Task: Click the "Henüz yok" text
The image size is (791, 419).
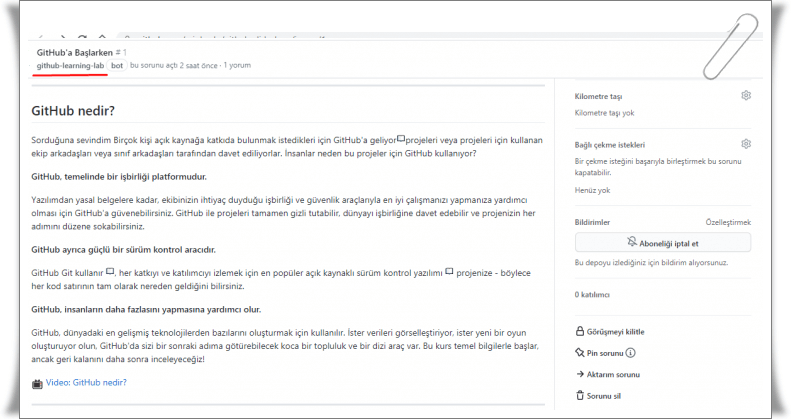Action: coord(592,190)
